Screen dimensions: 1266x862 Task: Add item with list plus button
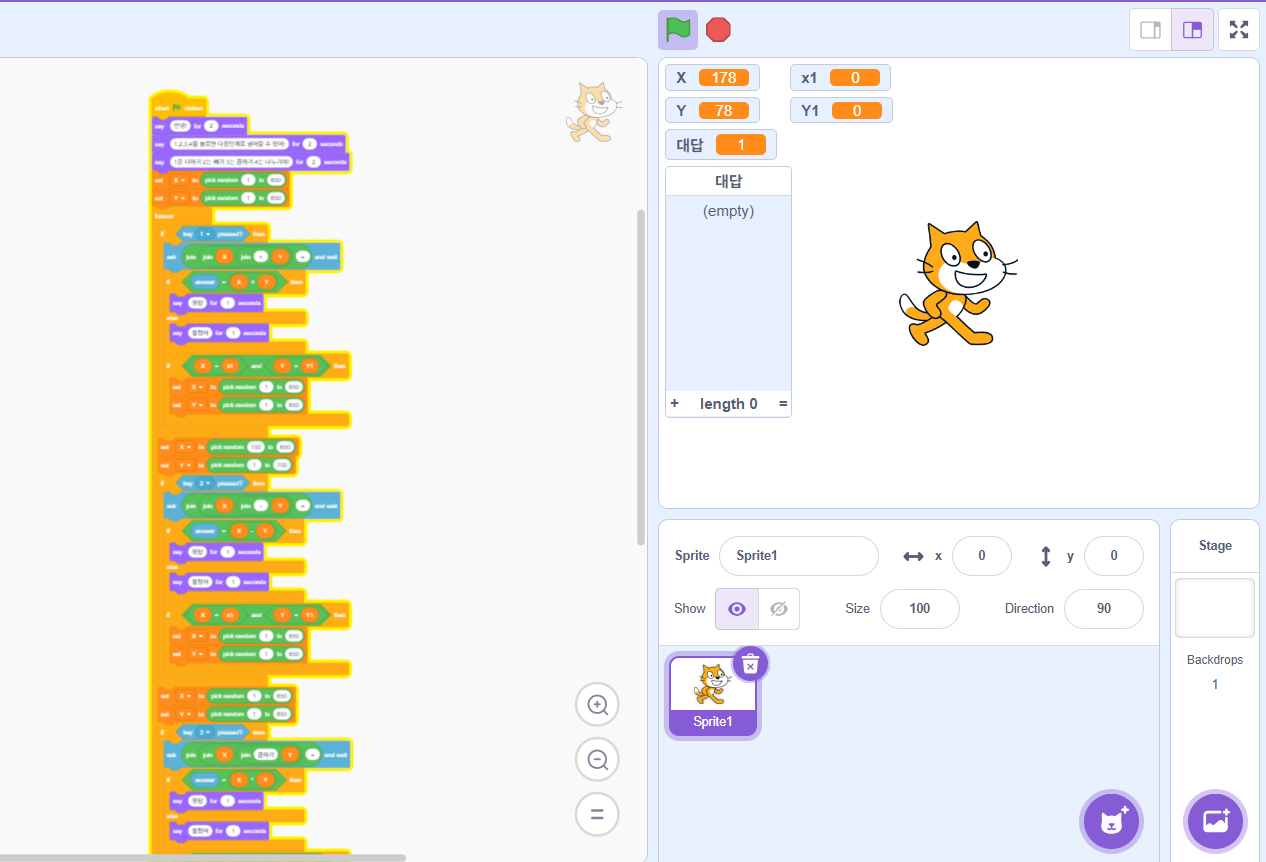pyautogui.click(x=674, y=404)
